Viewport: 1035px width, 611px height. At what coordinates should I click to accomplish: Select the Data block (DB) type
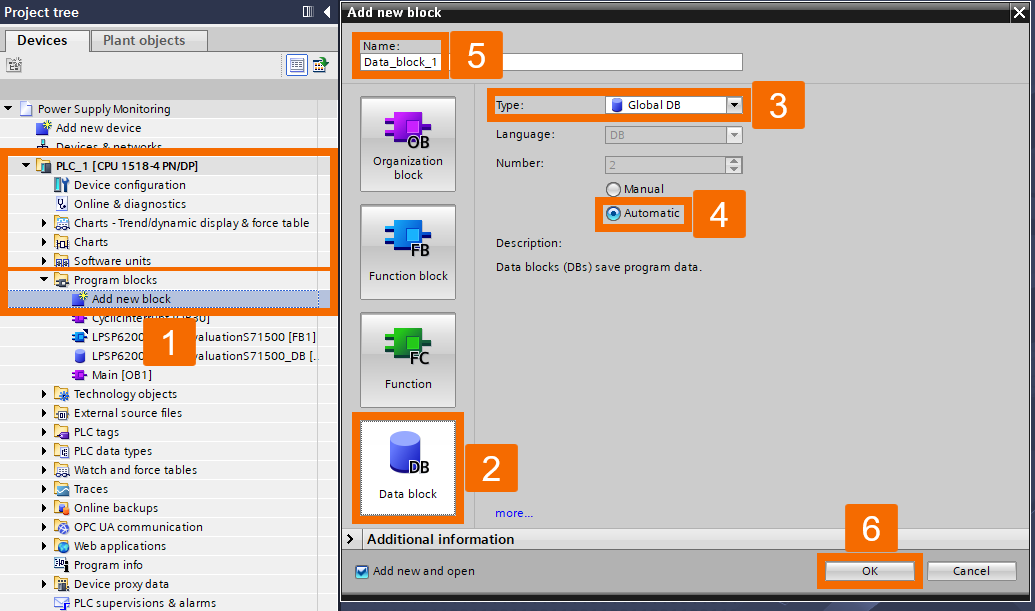point(408,468)
